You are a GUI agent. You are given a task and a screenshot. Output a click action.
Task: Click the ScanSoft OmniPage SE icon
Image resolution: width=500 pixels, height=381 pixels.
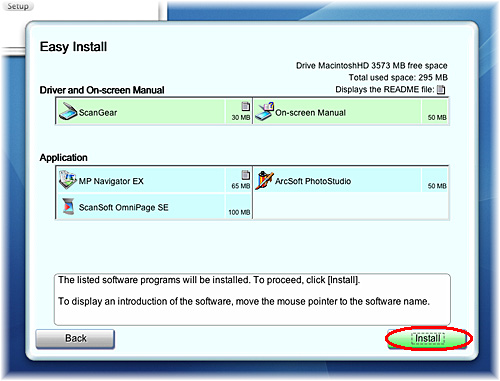point(68,206)
